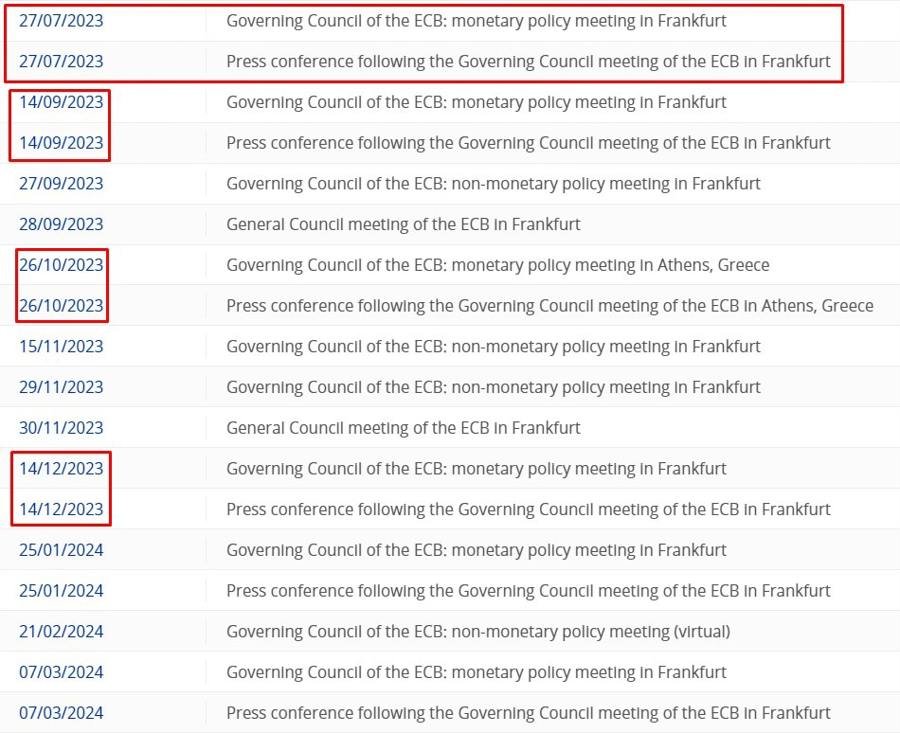Click the 21/02/2024 date link
The width and height of the screenshot is (900, 733).
[x=61, y=632]
